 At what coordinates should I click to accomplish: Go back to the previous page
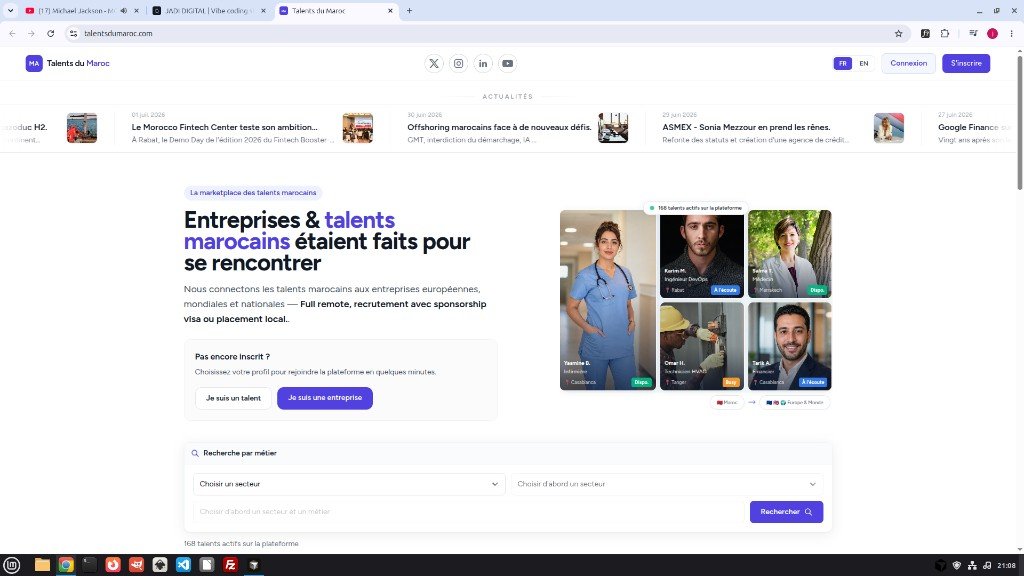pyautogui.click(x=12, y=33)
